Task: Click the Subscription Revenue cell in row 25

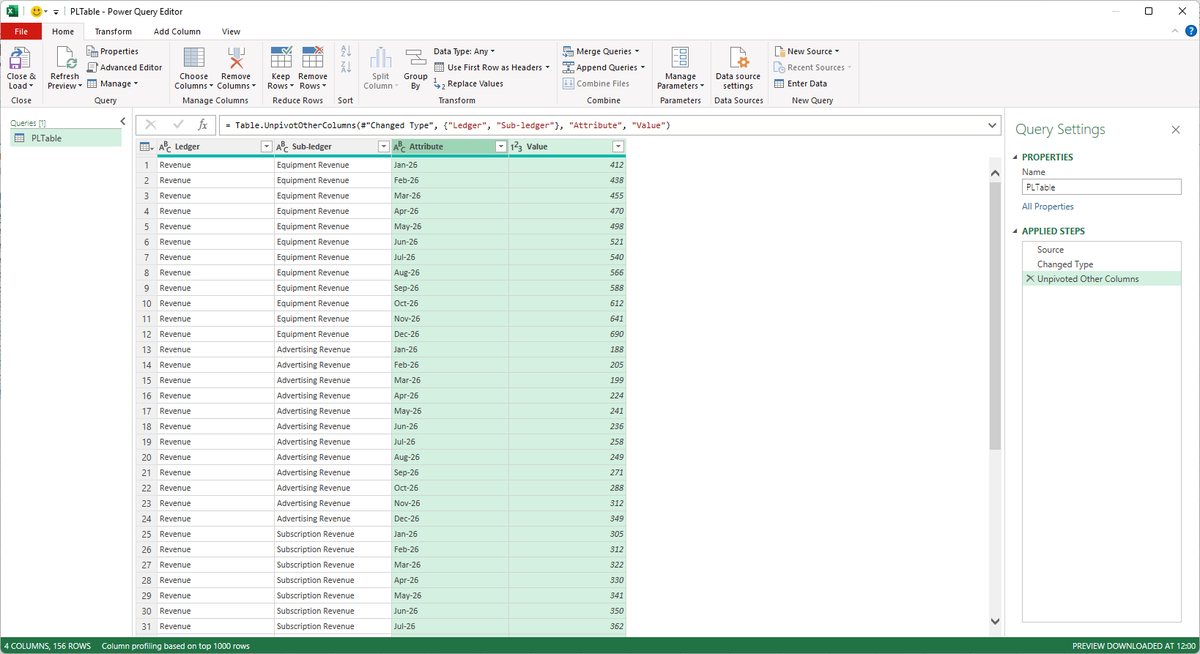Action: click(333, 534)
